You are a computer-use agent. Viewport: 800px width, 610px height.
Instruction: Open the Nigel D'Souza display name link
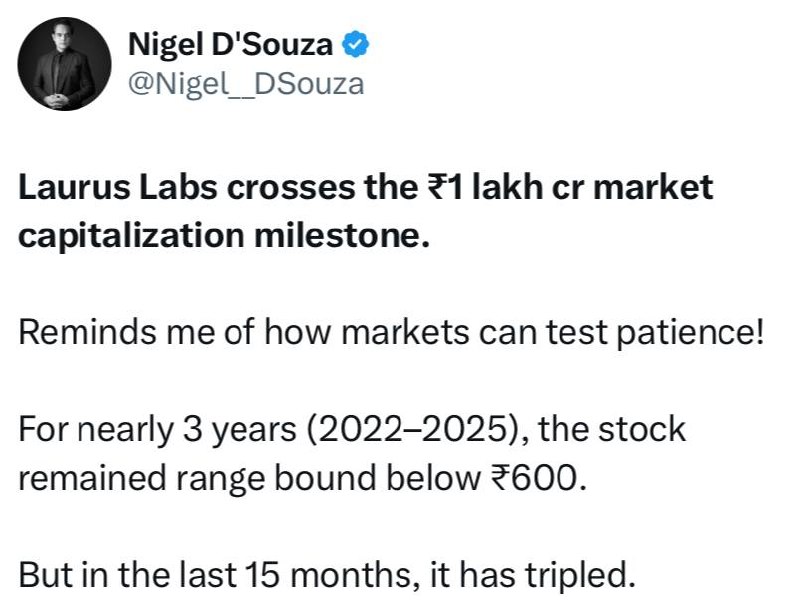coord(230,44)
